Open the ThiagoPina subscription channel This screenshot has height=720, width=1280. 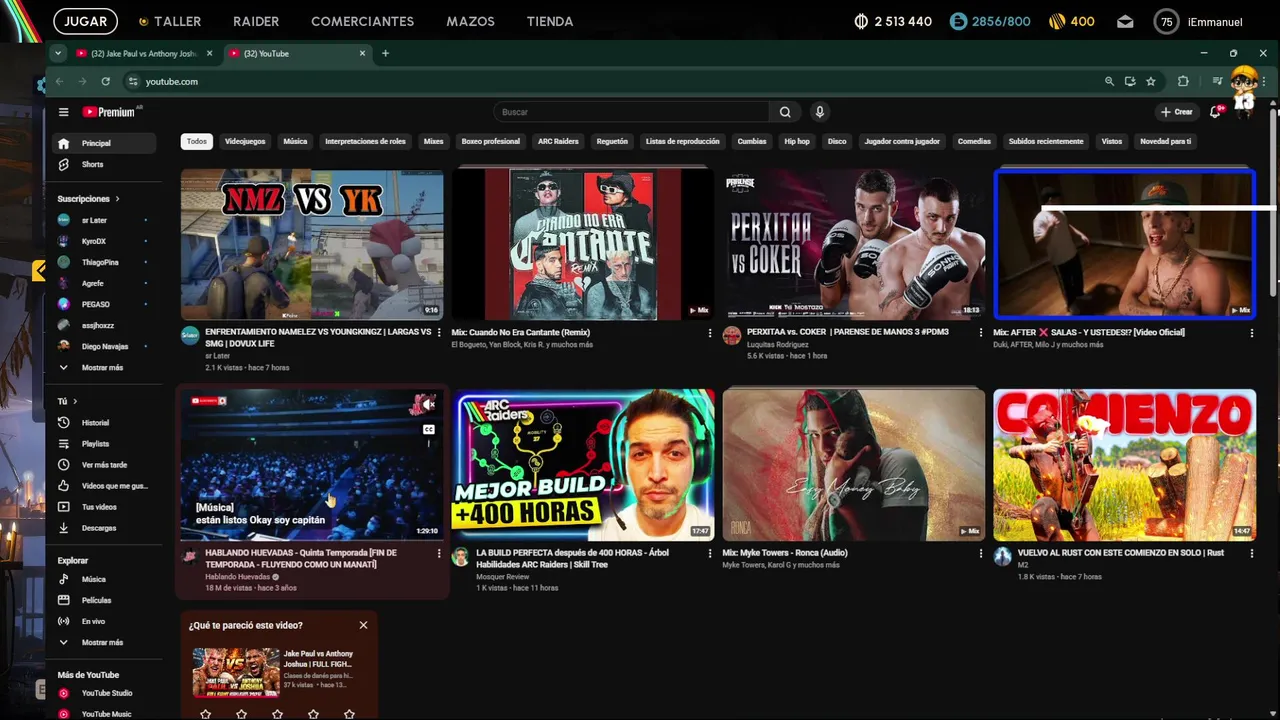coord(104,262)
